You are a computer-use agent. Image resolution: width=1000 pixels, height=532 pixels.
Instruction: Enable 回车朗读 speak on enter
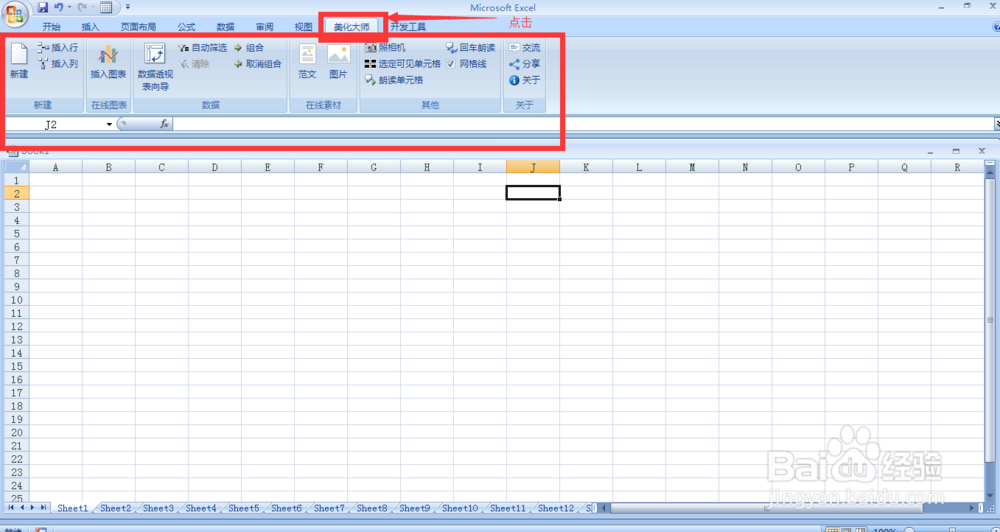(471, 48)
